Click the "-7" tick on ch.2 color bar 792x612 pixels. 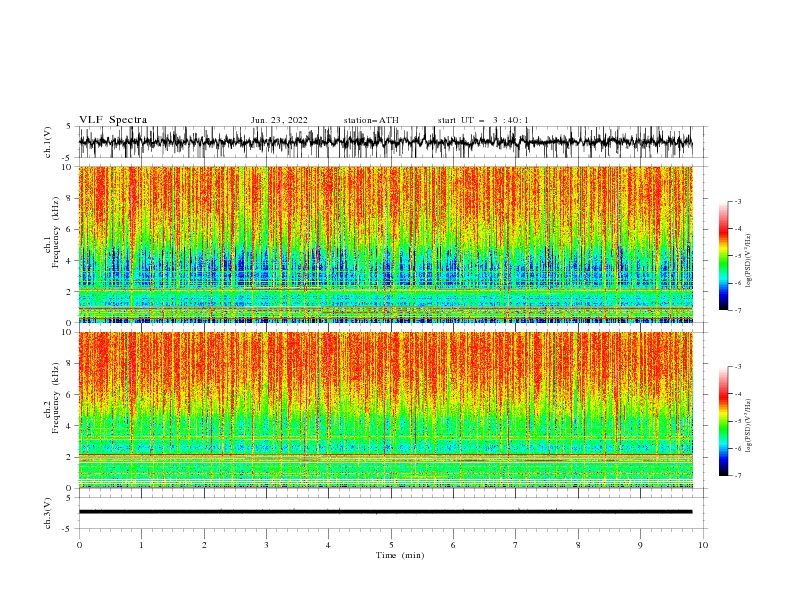tap(737, 476)
